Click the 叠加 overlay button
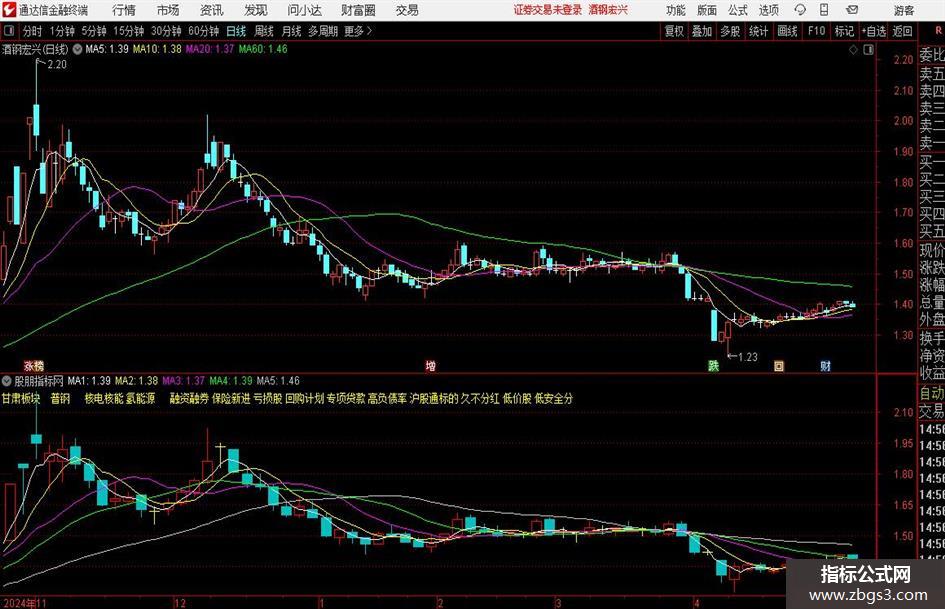 coord(702,31)
